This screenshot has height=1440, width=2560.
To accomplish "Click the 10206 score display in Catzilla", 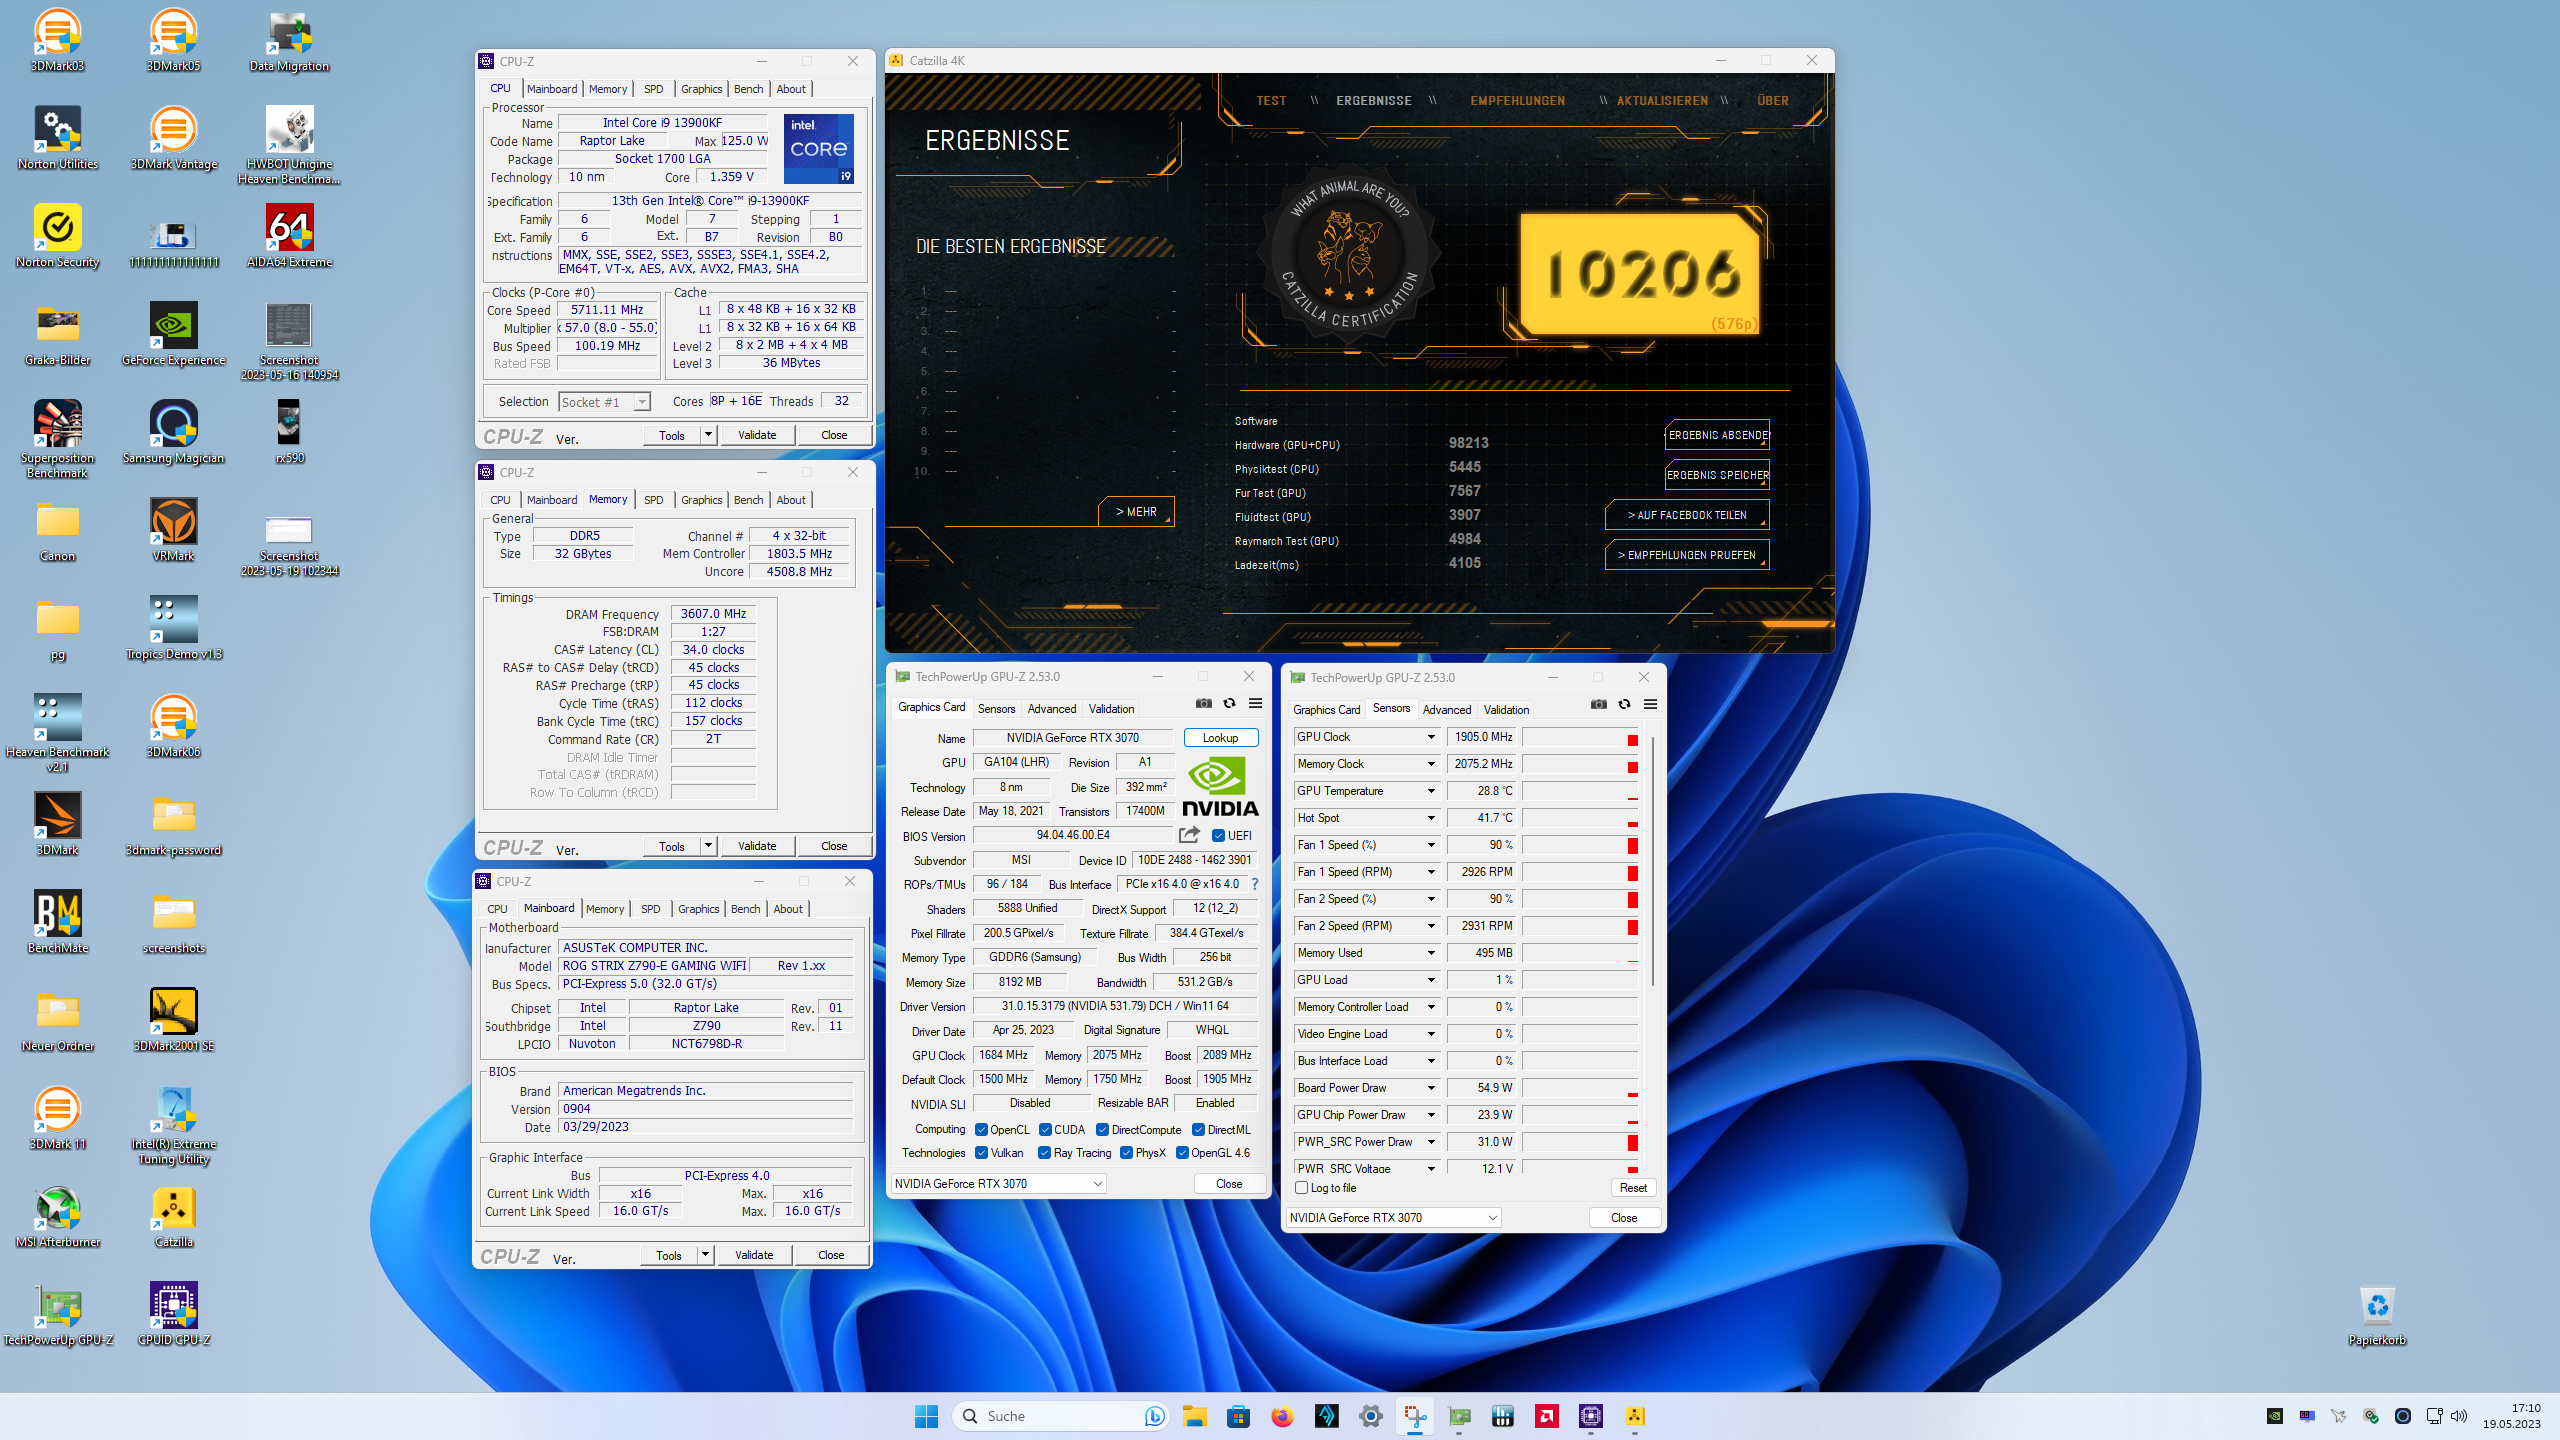I will (x=1640, y=273).
